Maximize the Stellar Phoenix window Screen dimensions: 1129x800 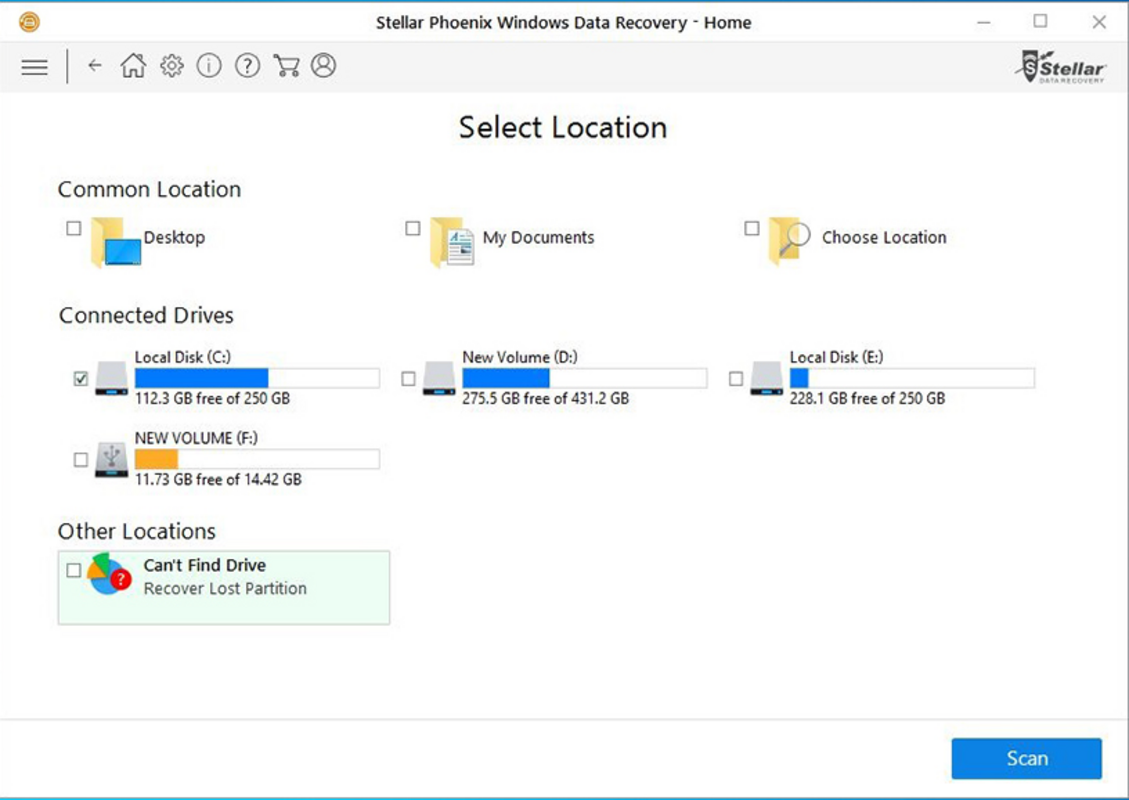1040,22
